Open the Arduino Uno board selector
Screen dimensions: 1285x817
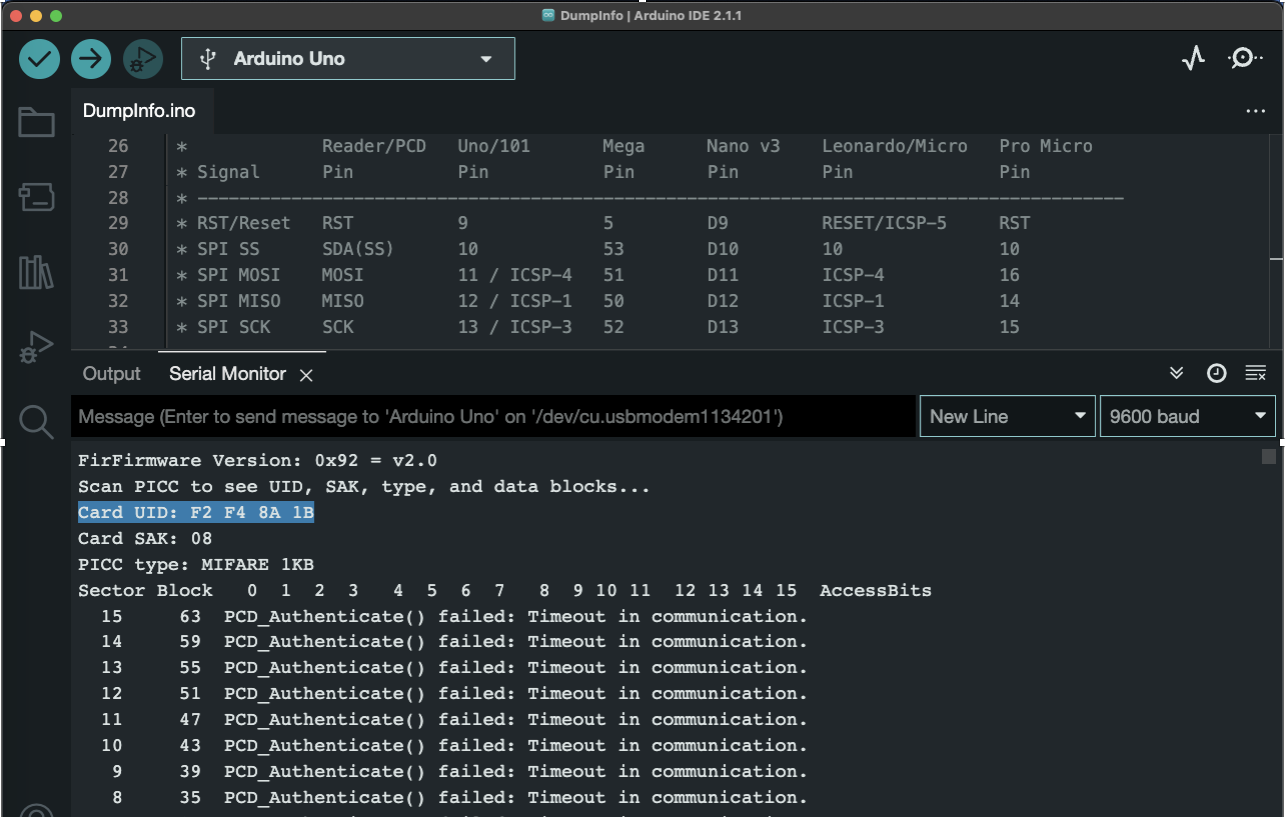(x=348, y=59)
